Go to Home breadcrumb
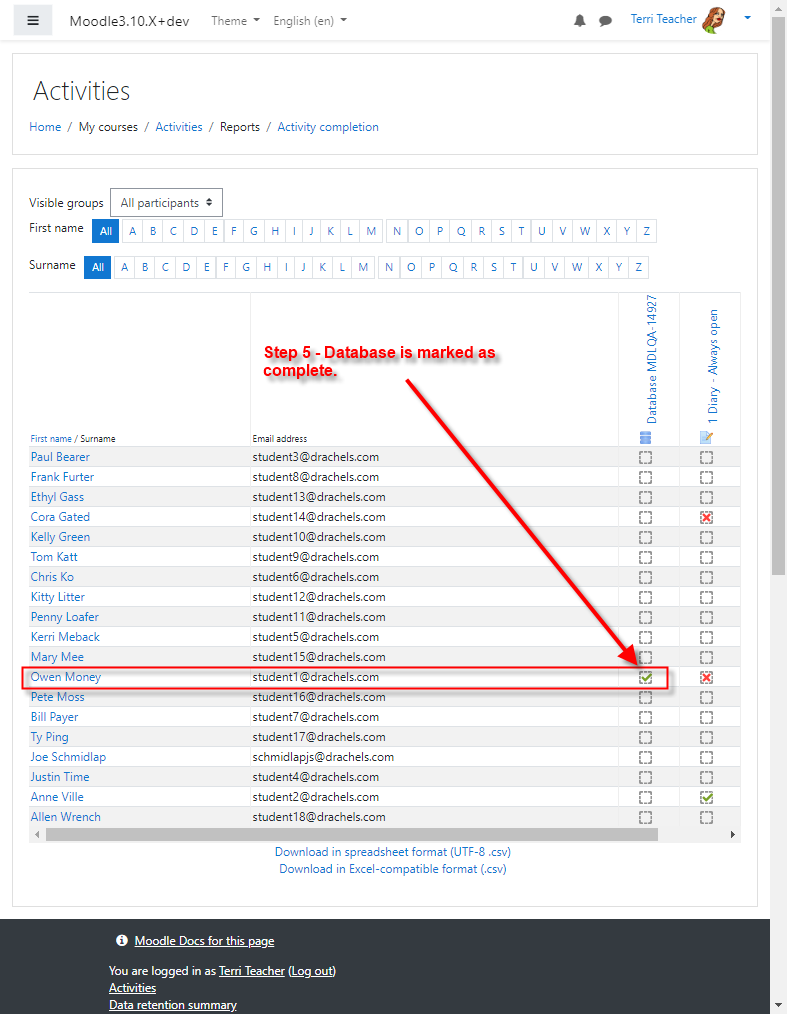The width and height of the screenshot is (787, 1014). coord(45,127)
